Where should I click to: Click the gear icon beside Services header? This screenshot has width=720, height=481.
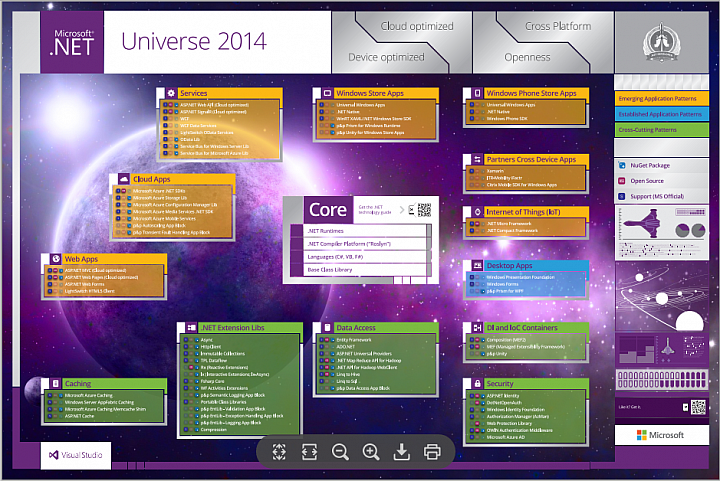pos(171,93)
